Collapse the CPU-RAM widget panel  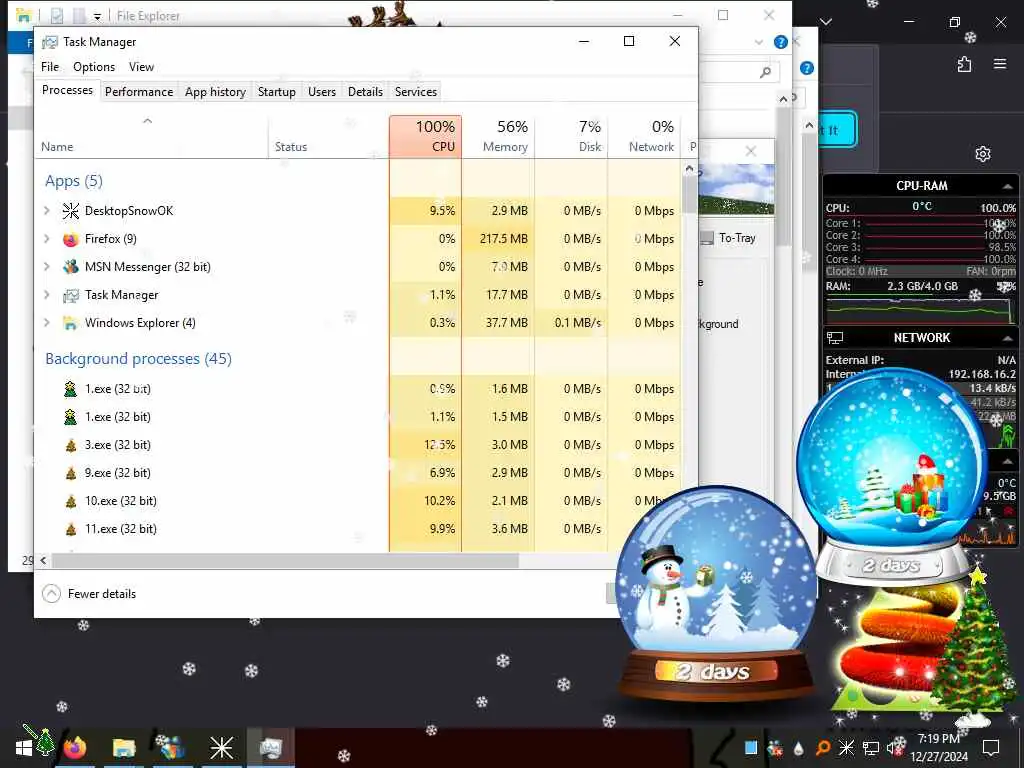pos(1008,186)
